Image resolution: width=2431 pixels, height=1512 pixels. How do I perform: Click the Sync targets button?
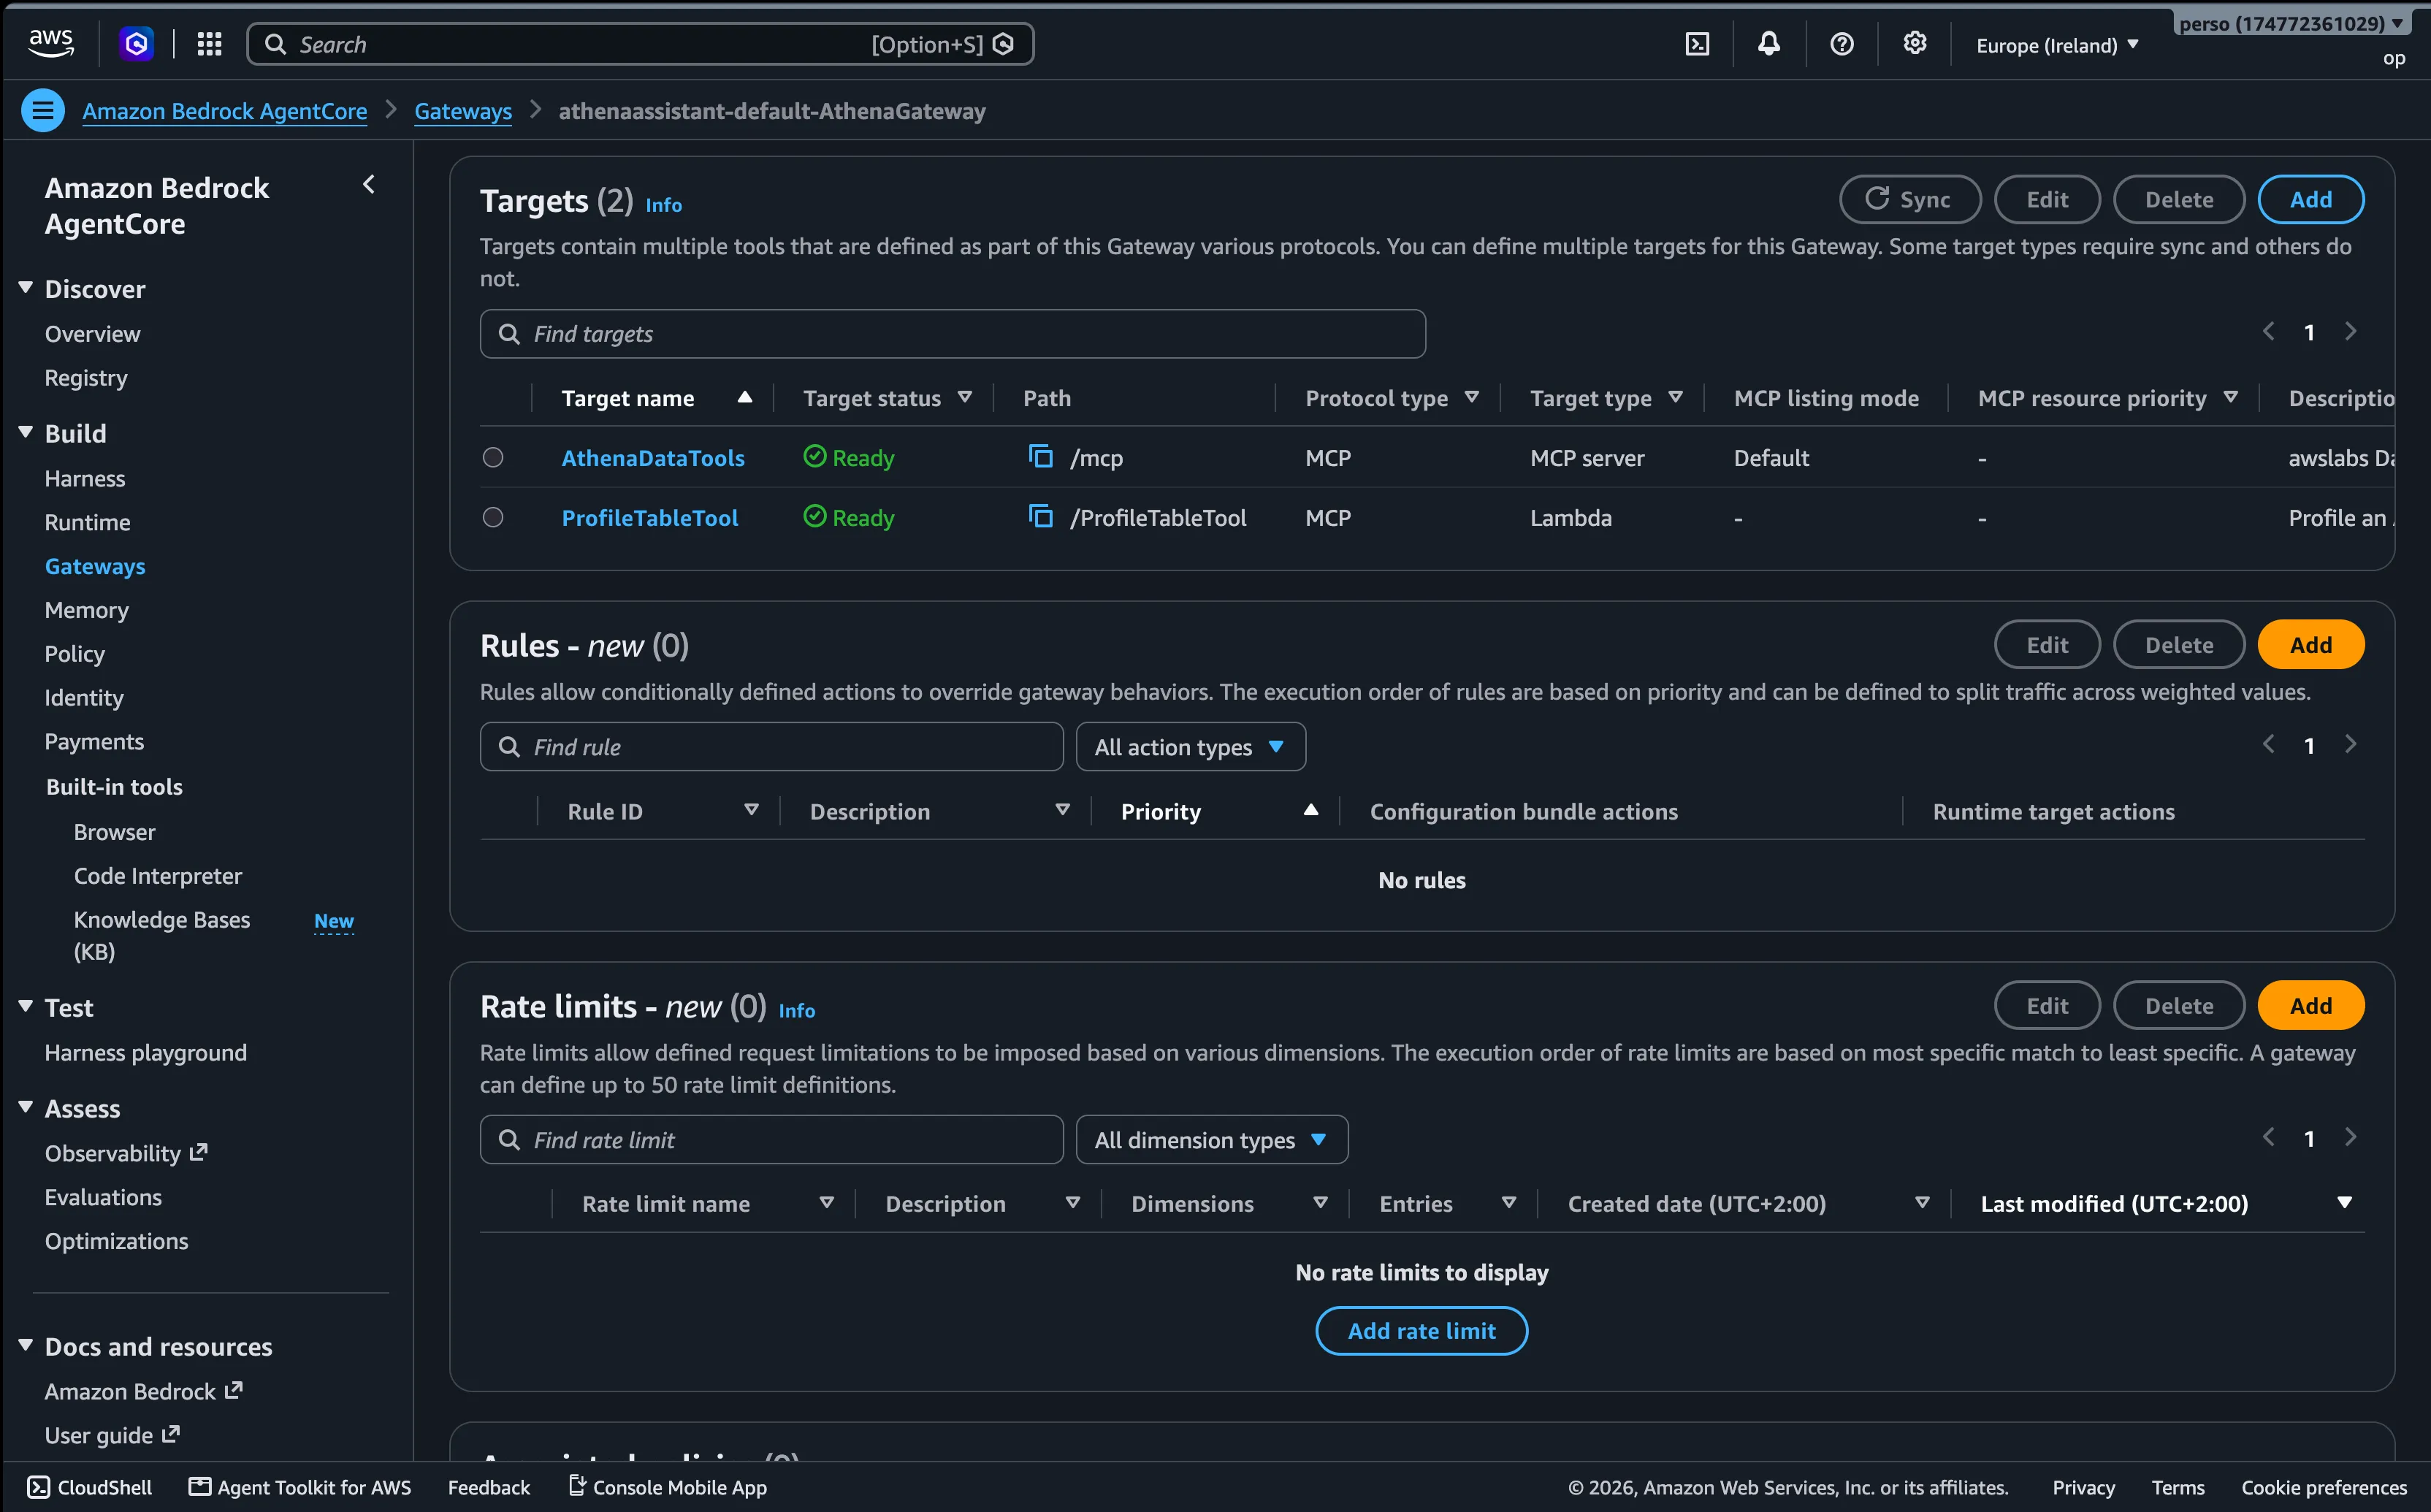click(1910, 199)
